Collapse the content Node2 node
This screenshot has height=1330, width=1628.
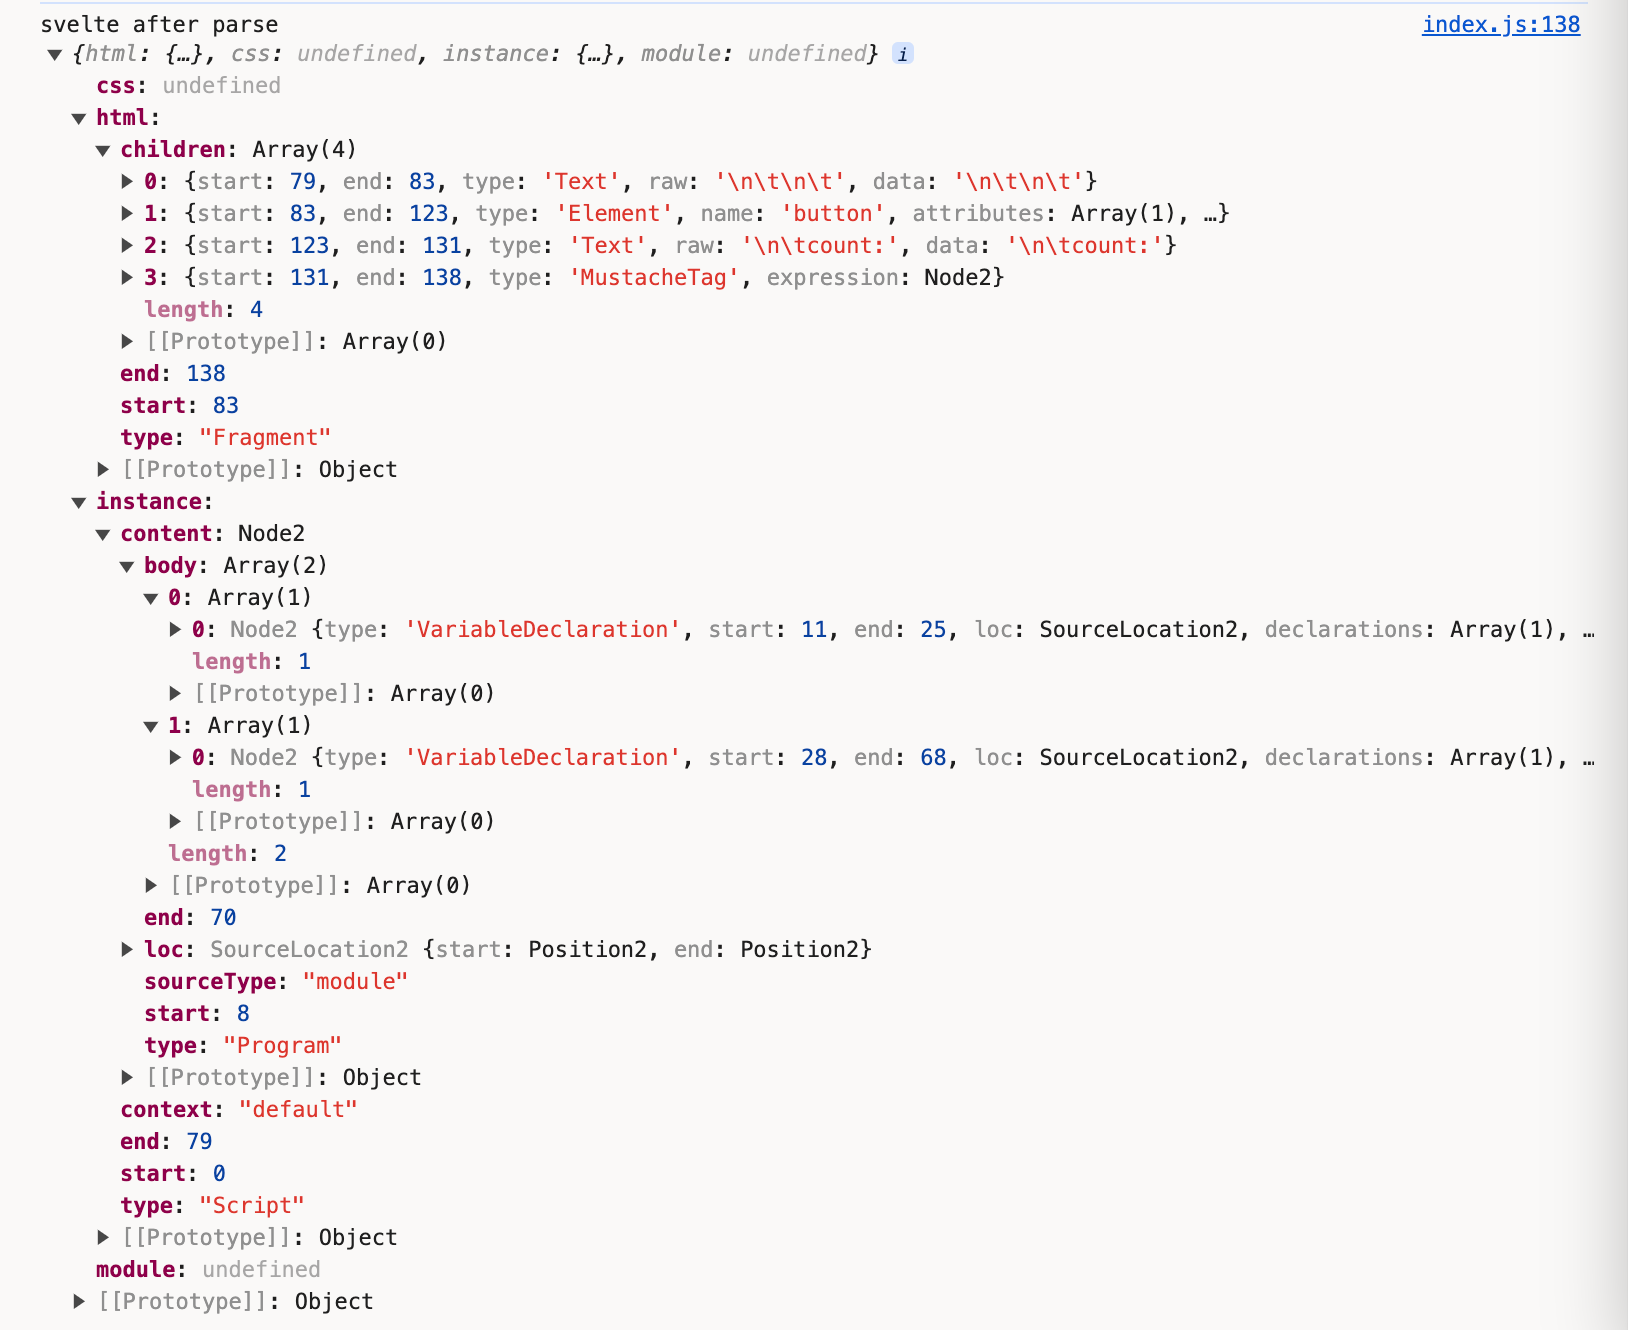point(103,534)
